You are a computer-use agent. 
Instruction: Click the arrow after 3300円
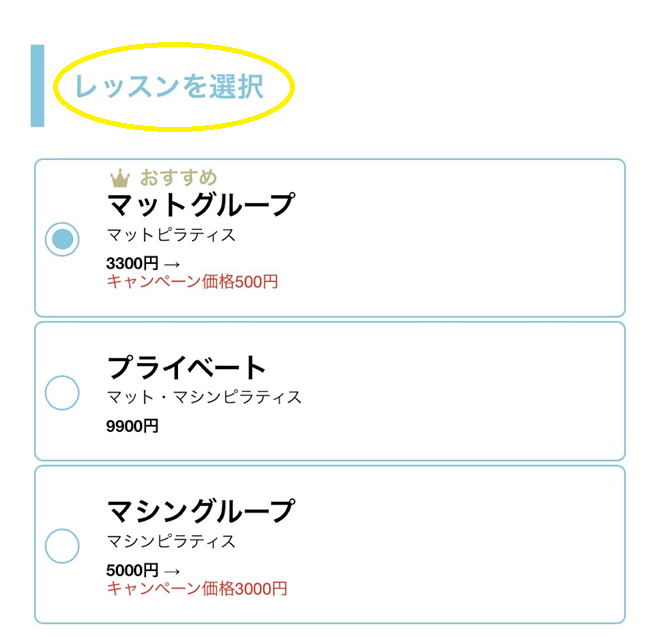(171, 264)
